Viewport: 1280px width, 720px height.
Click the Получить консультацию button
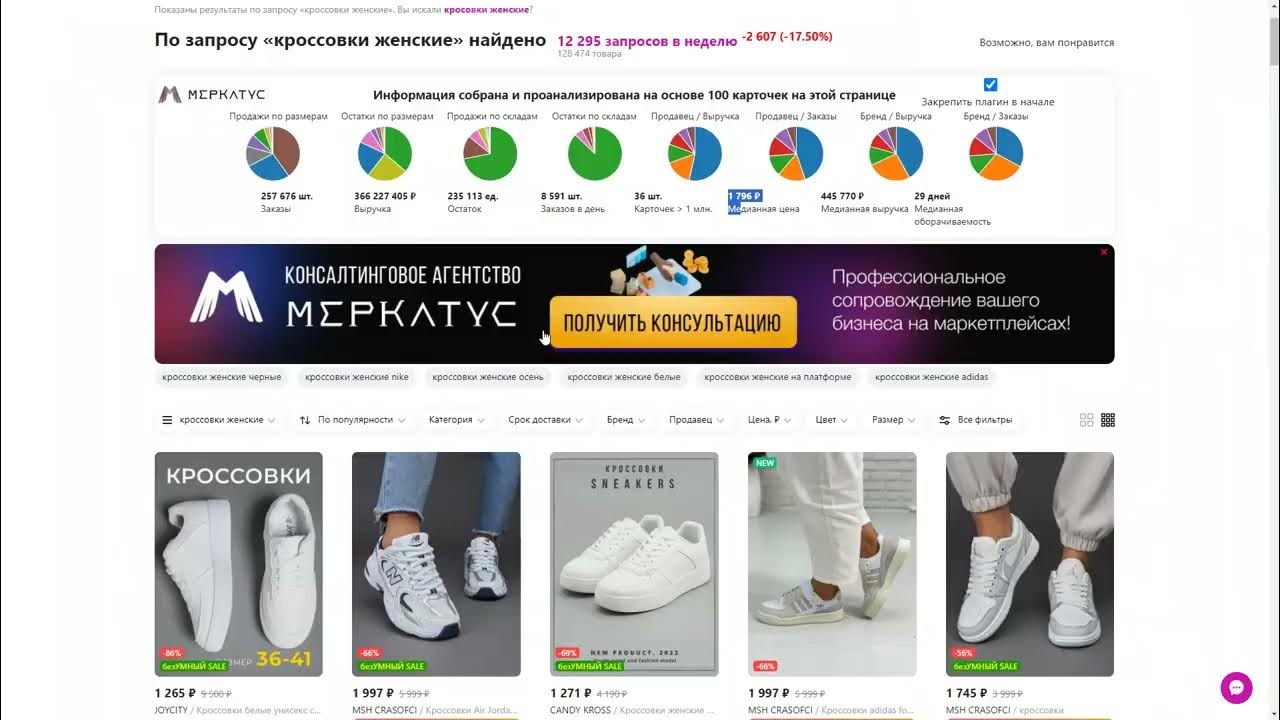point(673,322)
